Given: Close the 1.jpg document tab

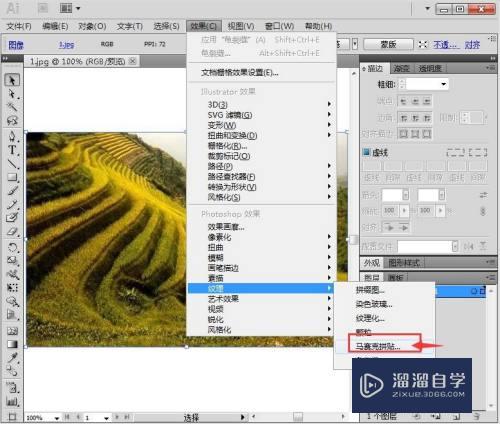Looking at the screenshot, I should 133,61.
